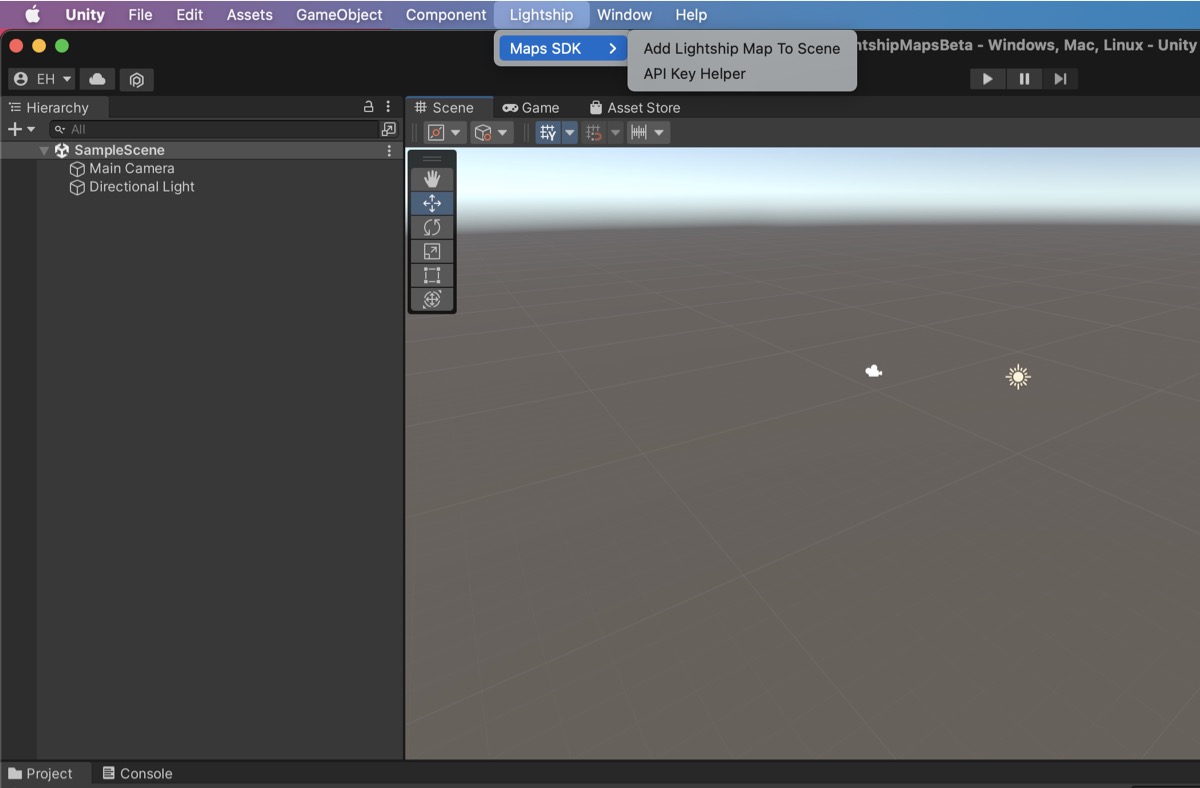Screen dimensions: 1200x788
Task: Open Hierarchy panel options menu
Action: pyautogui.click(x=388, y=107)
